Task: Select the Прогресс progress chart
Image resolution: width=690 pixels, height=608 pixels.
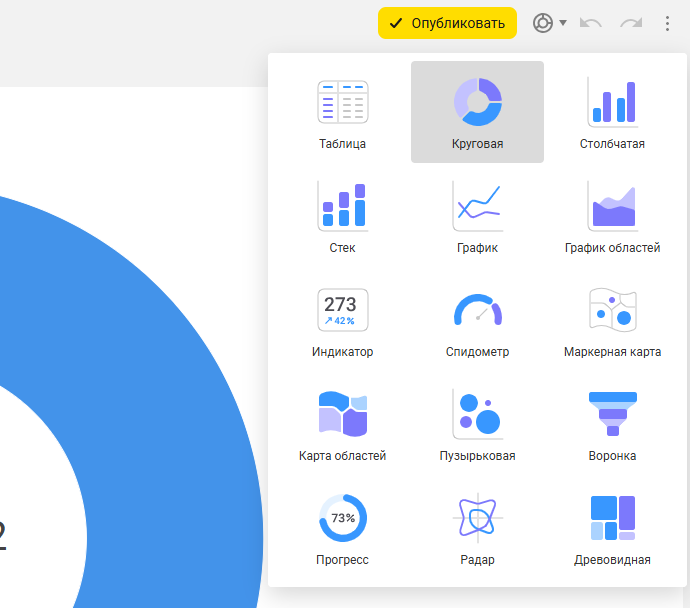Action: 342,528
